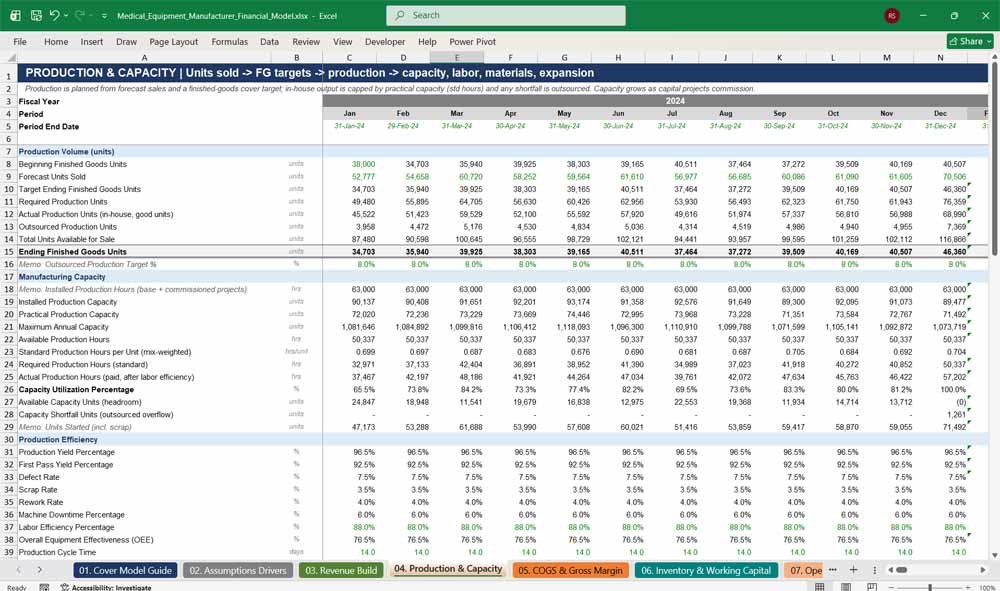This screenshot has width=1000, height=591.
Task: Open the 01. Cover Model Guide sheet
Action: (x=125, y=571)
